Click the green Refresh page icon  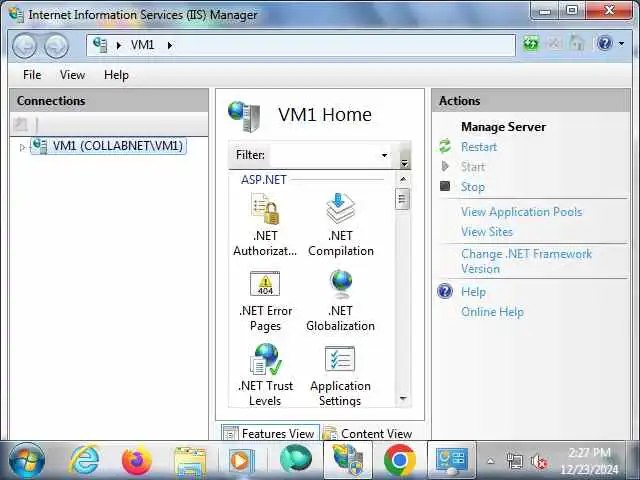531,43
